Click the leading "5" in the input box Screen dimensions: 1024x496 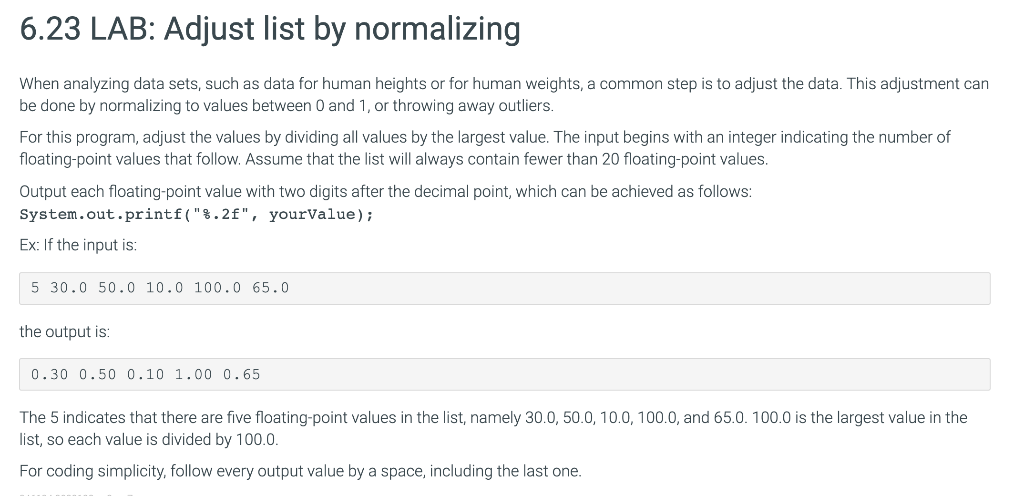coord(35,288)
